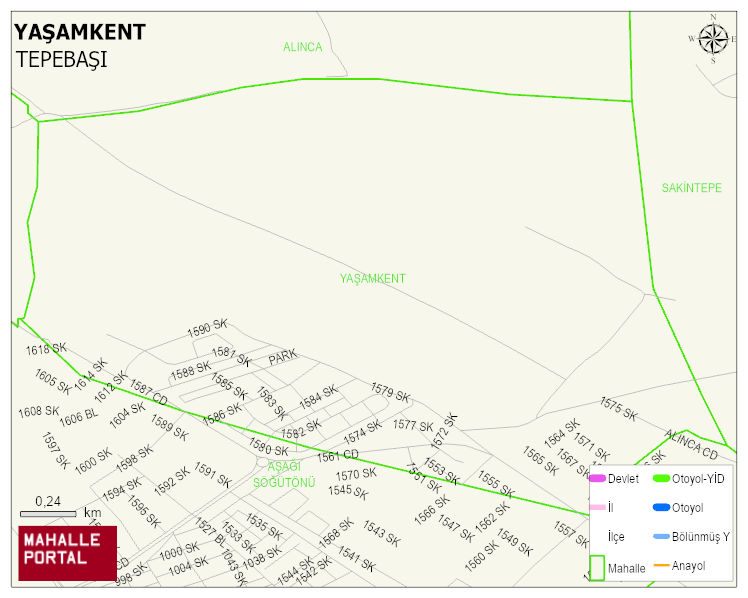Viewport: 748px width, 598px height.
Task: Click the 1579 SK street label
Action: click(390, 392)
